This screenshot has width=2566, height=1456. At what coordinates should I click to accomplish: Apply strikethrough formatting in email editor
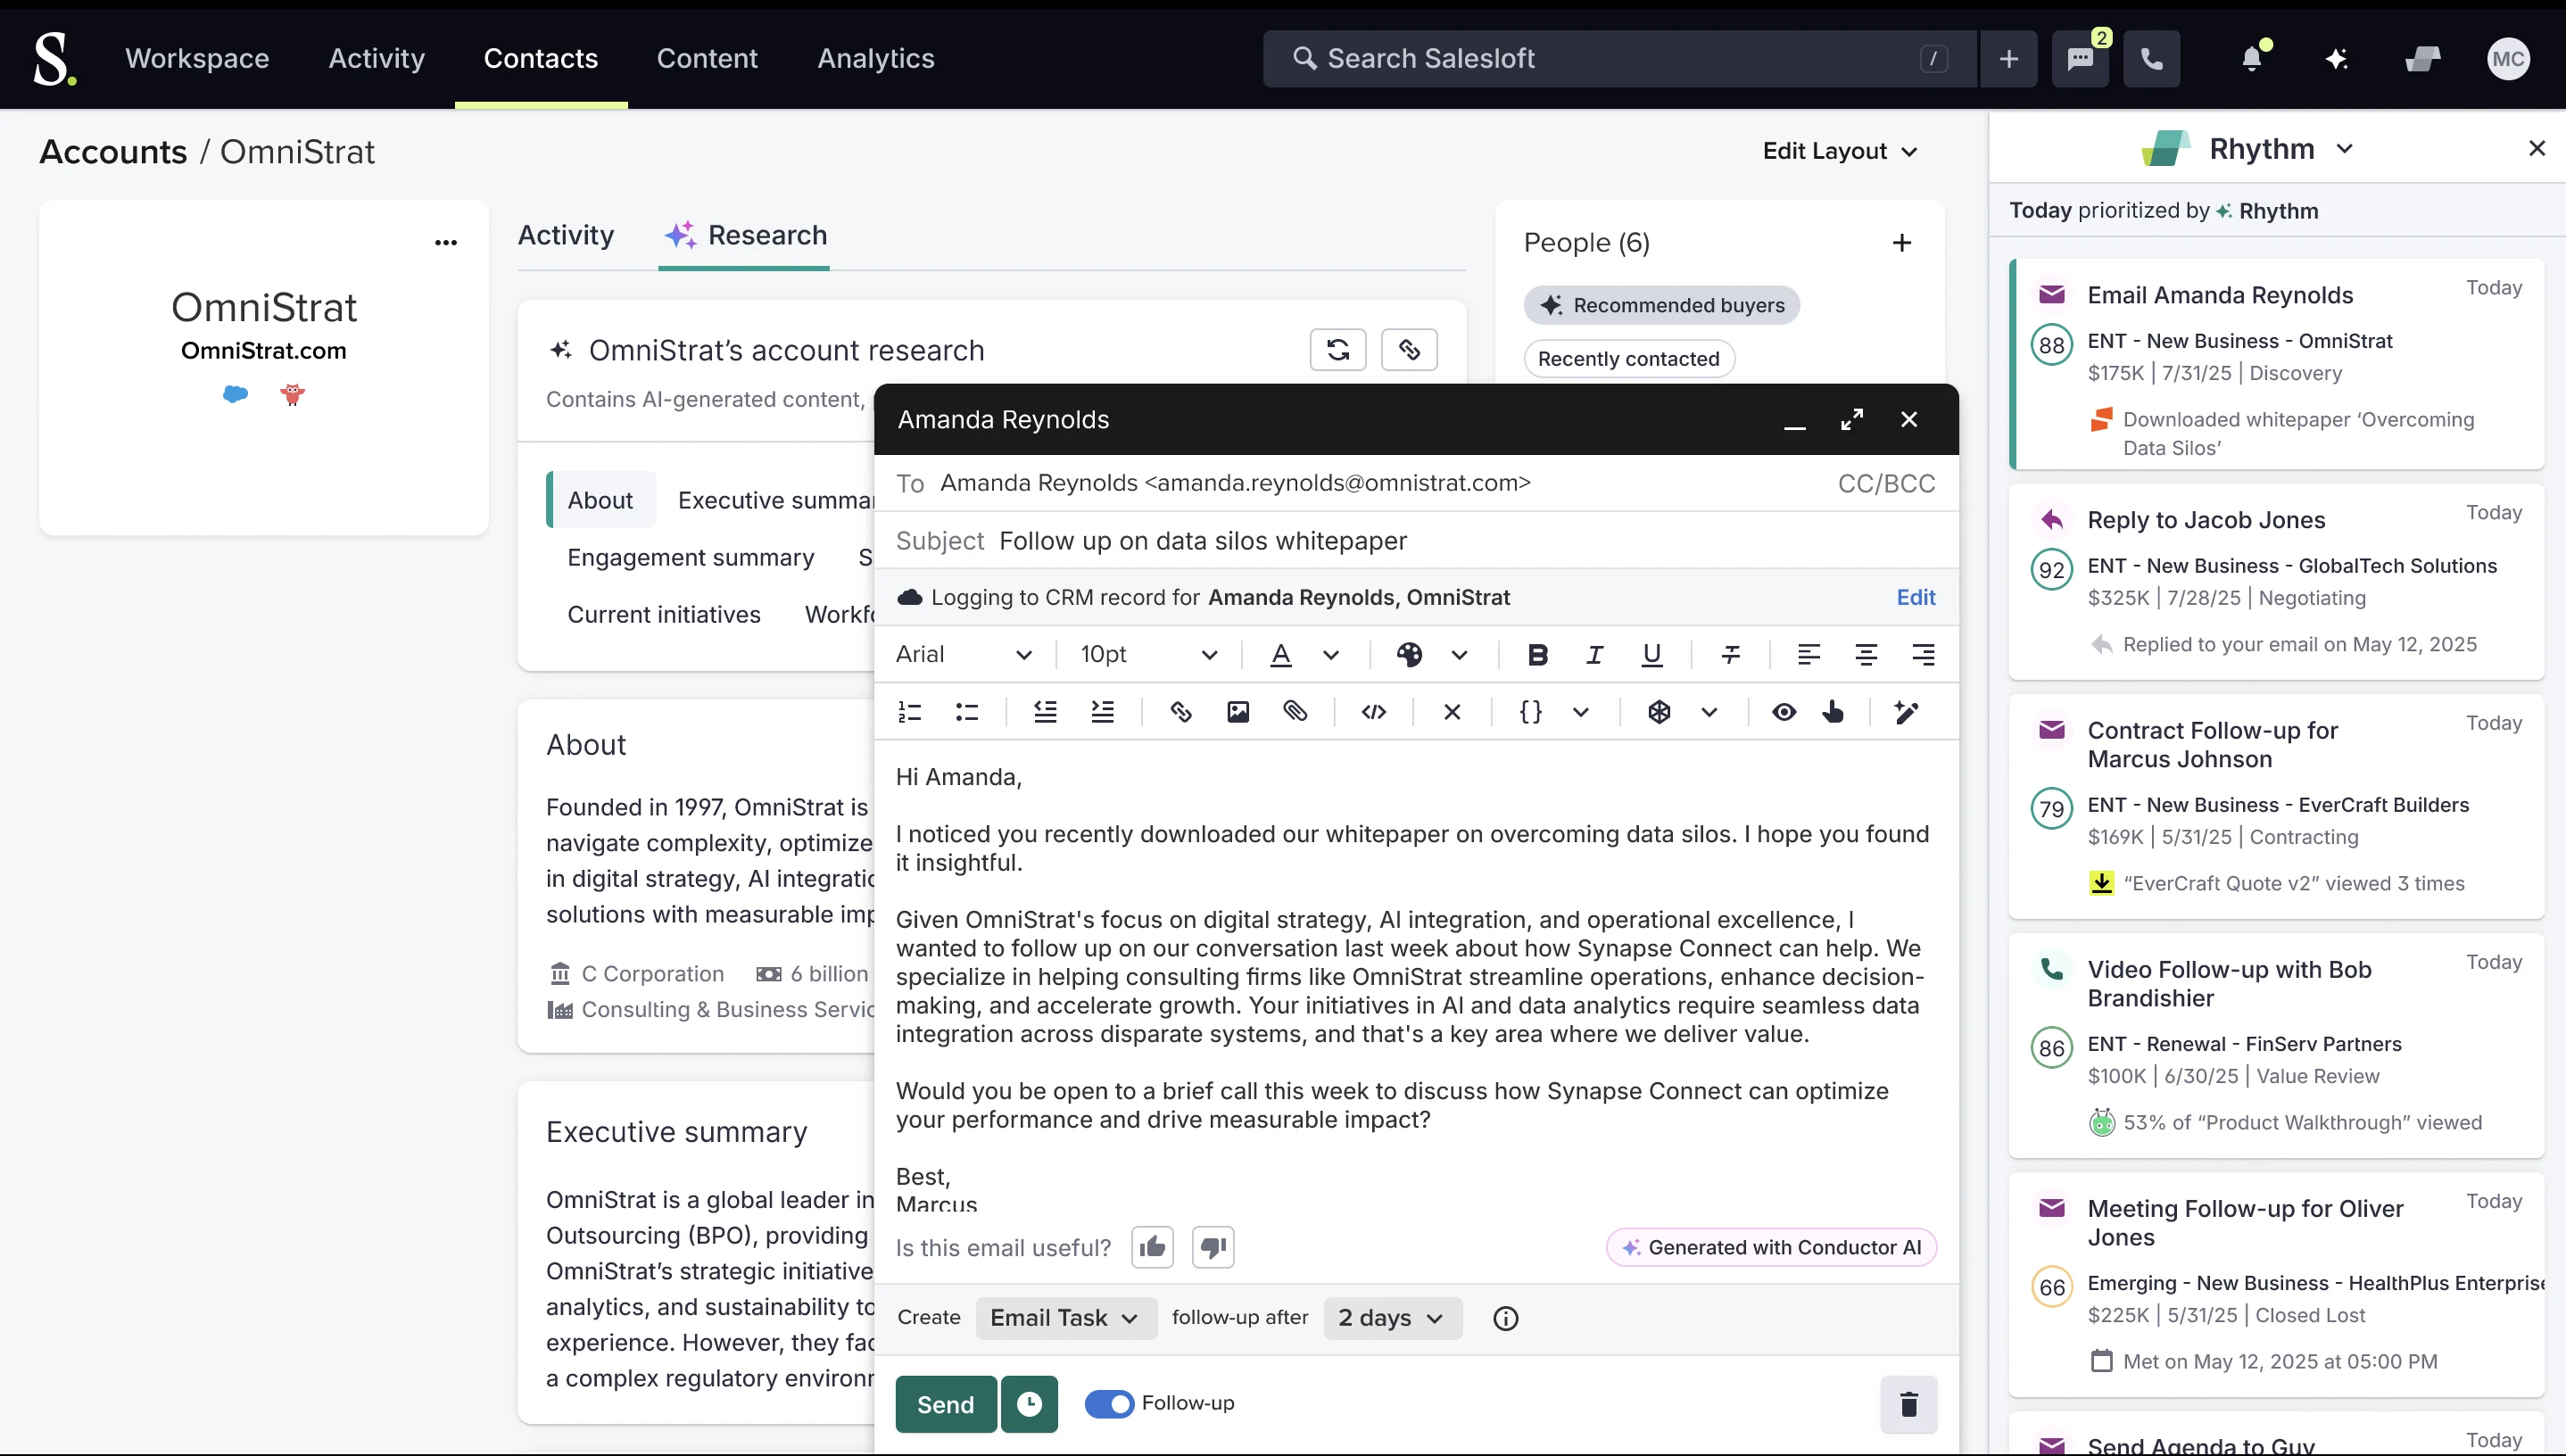coord(1731,655)
